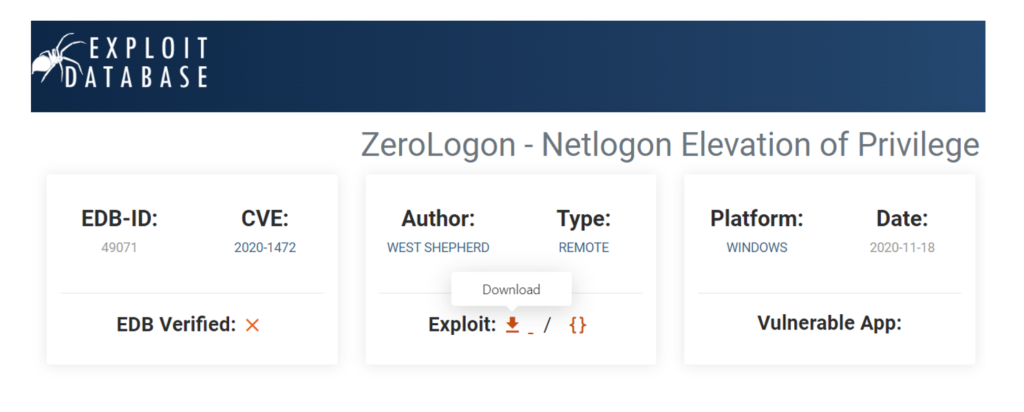Open author WEST SHEPHERD profile link

[438, 247]
